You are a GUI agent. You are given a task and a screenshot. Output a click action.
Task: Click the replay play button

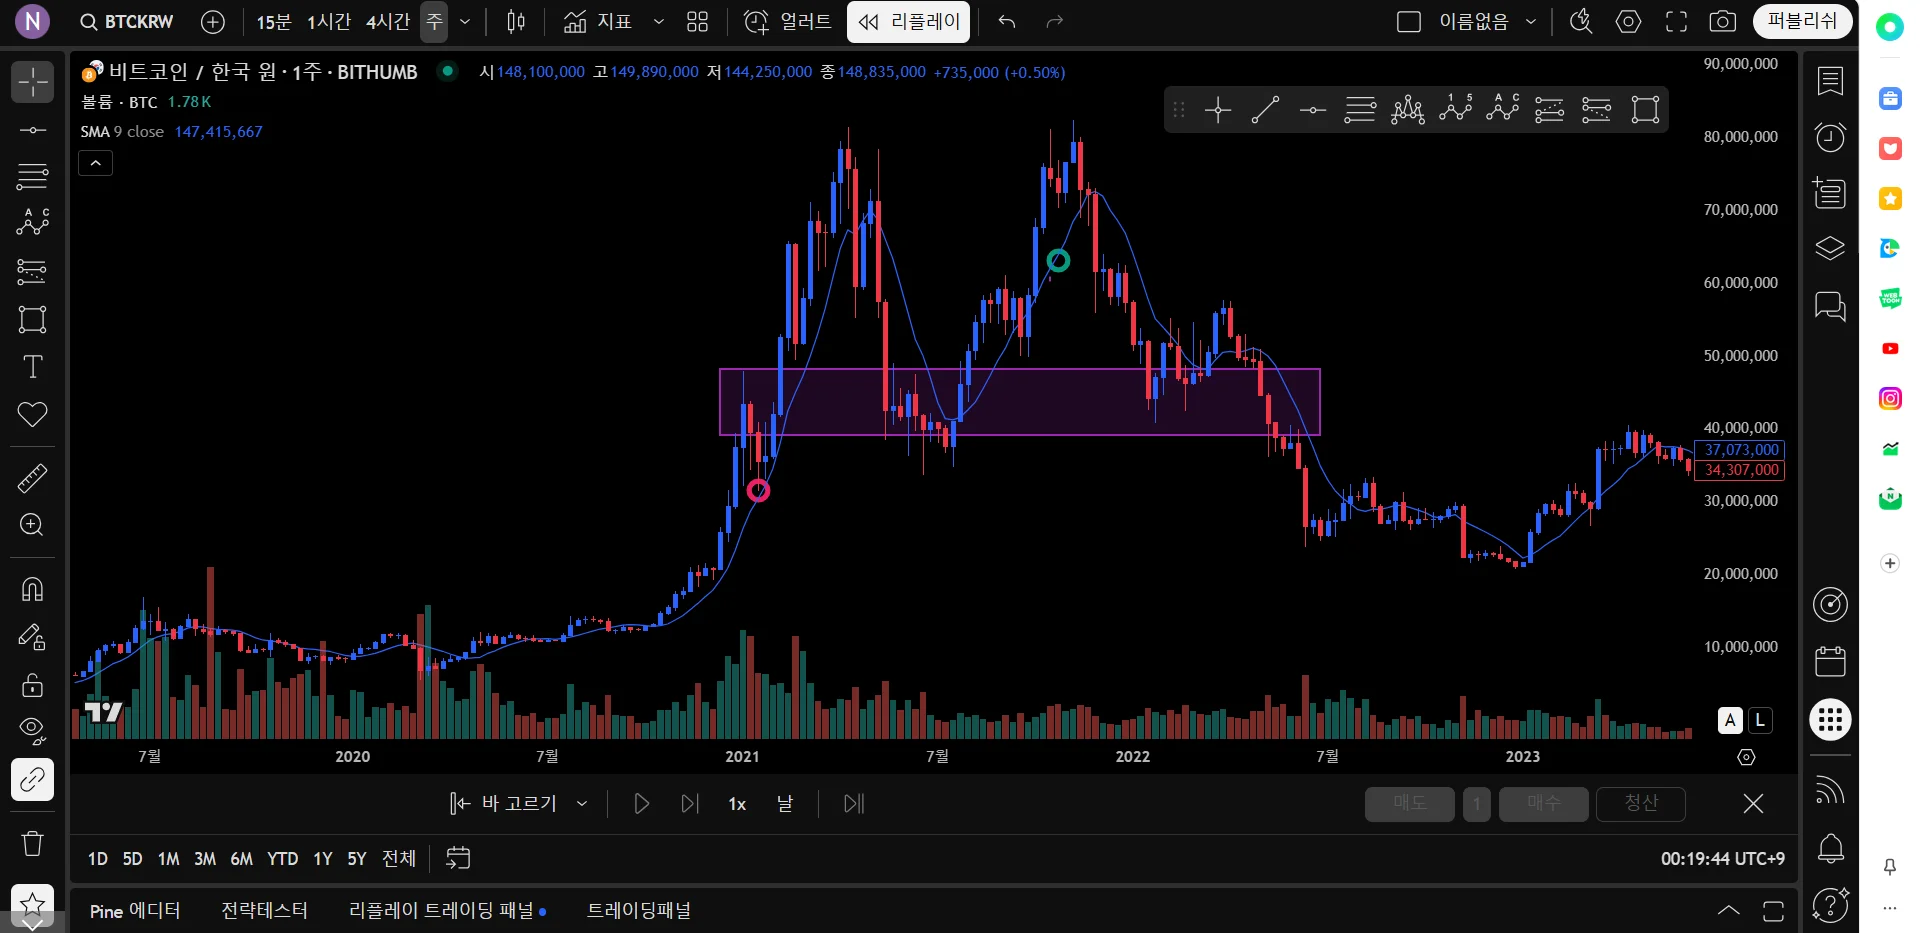pyautogui.click(x=641, y=803)
